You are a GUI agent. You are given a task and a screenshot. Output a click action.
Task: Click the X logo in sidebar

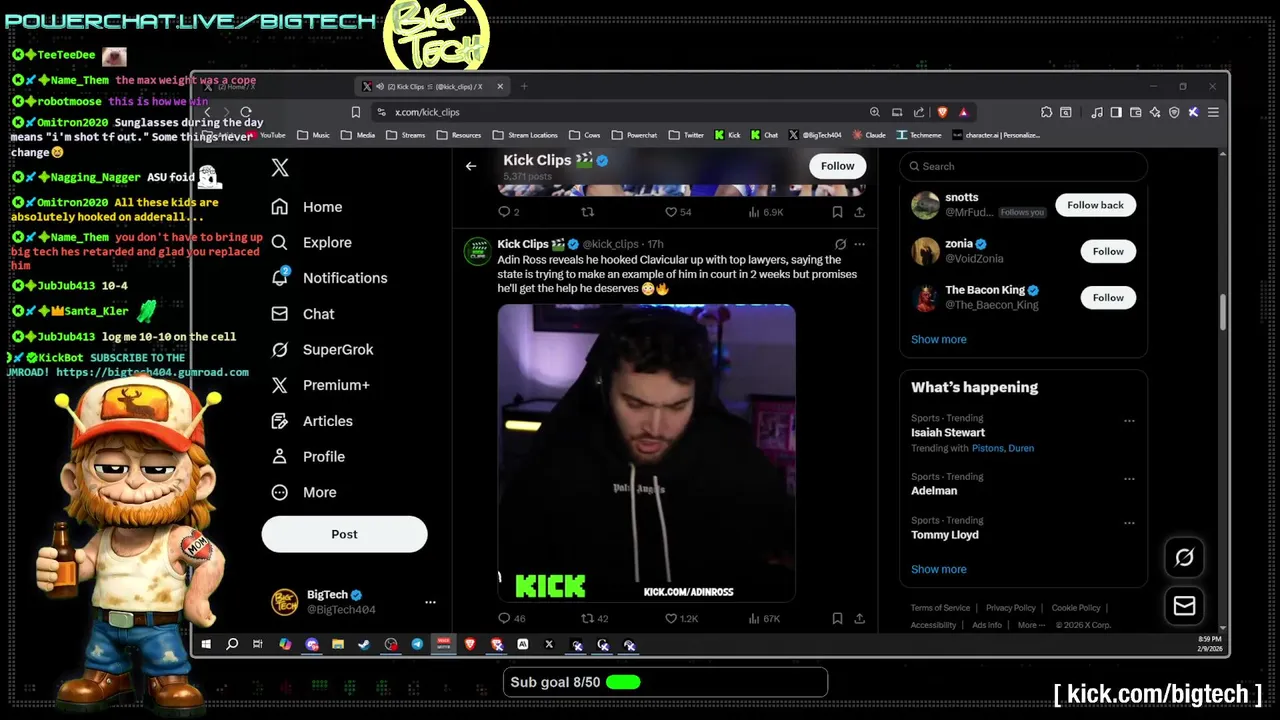pos(280,168)
